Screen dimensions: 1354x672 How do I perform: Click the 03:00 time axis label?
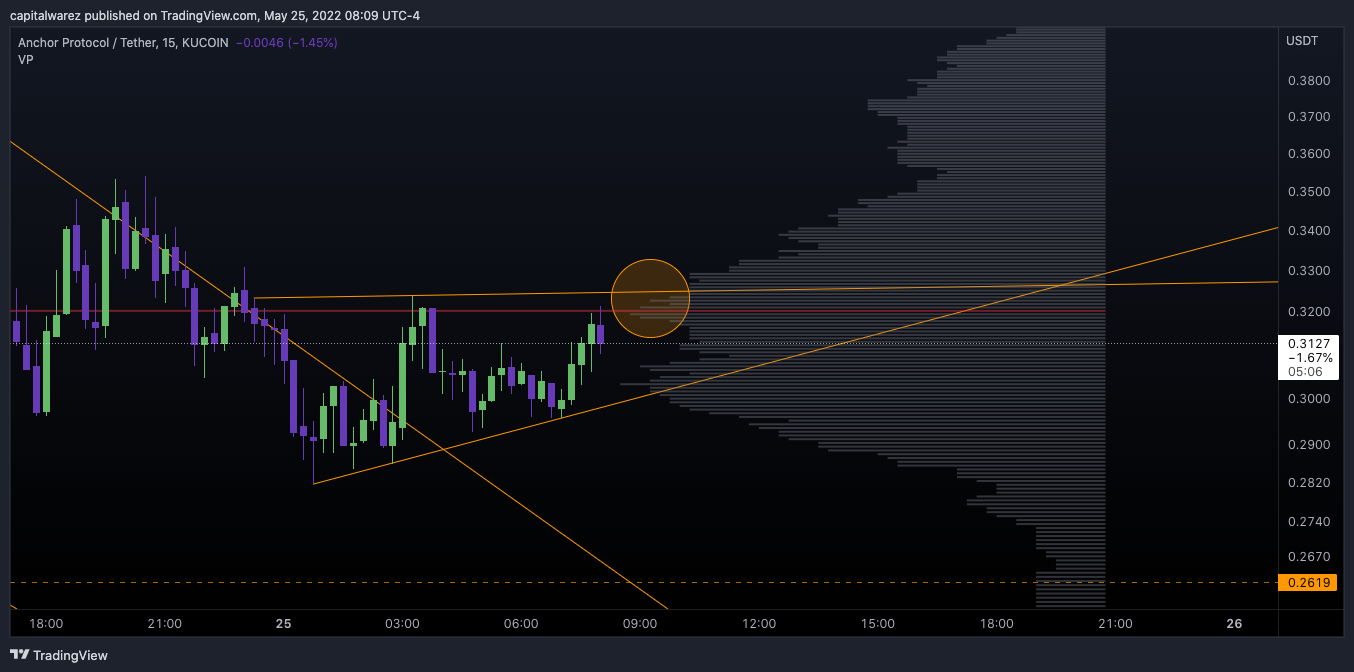point(403,624)
